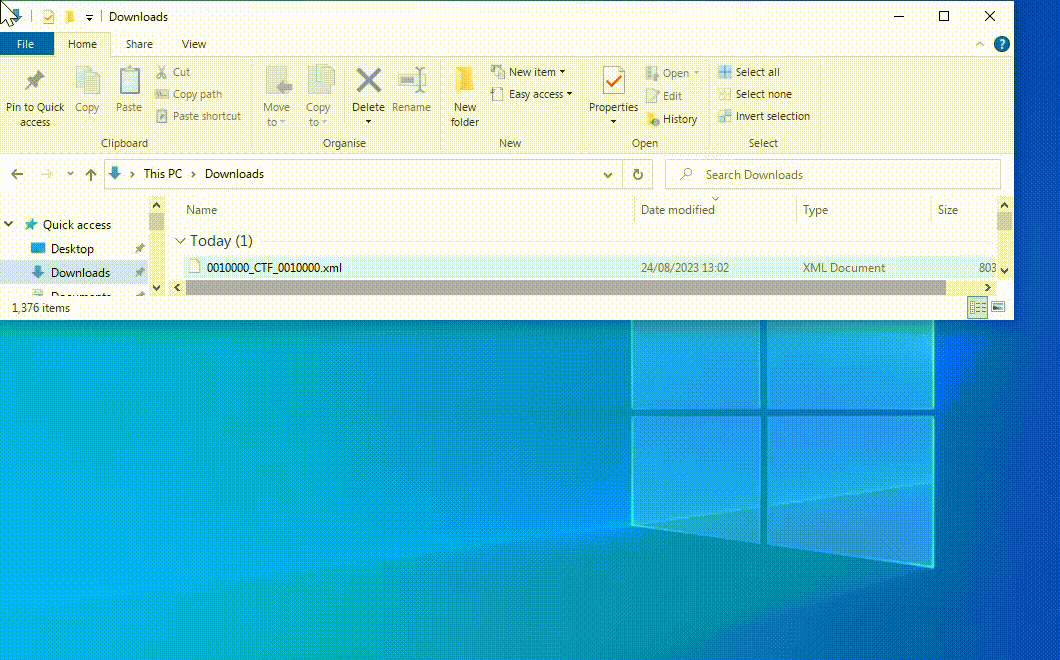Maximize the Downloads window

pyautogui.click(x=944, y=16)
